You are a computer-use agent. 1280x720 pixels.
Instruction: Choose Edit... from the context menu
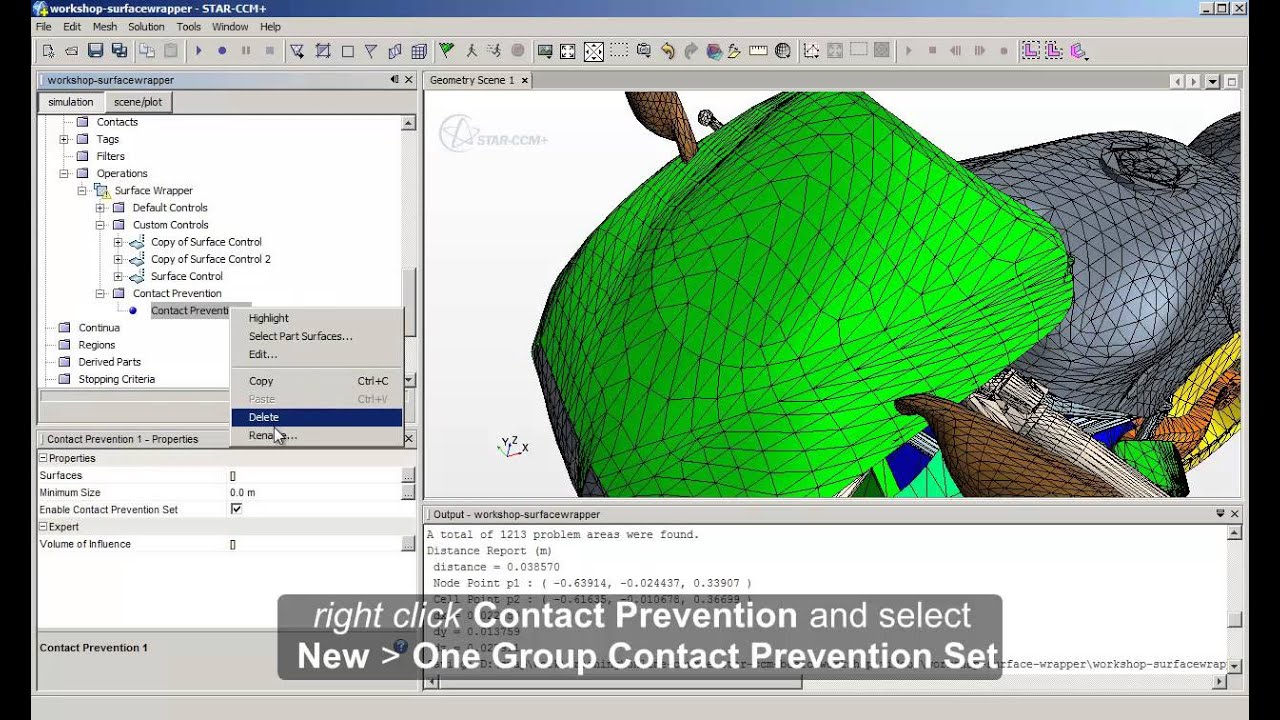[316, 354]
